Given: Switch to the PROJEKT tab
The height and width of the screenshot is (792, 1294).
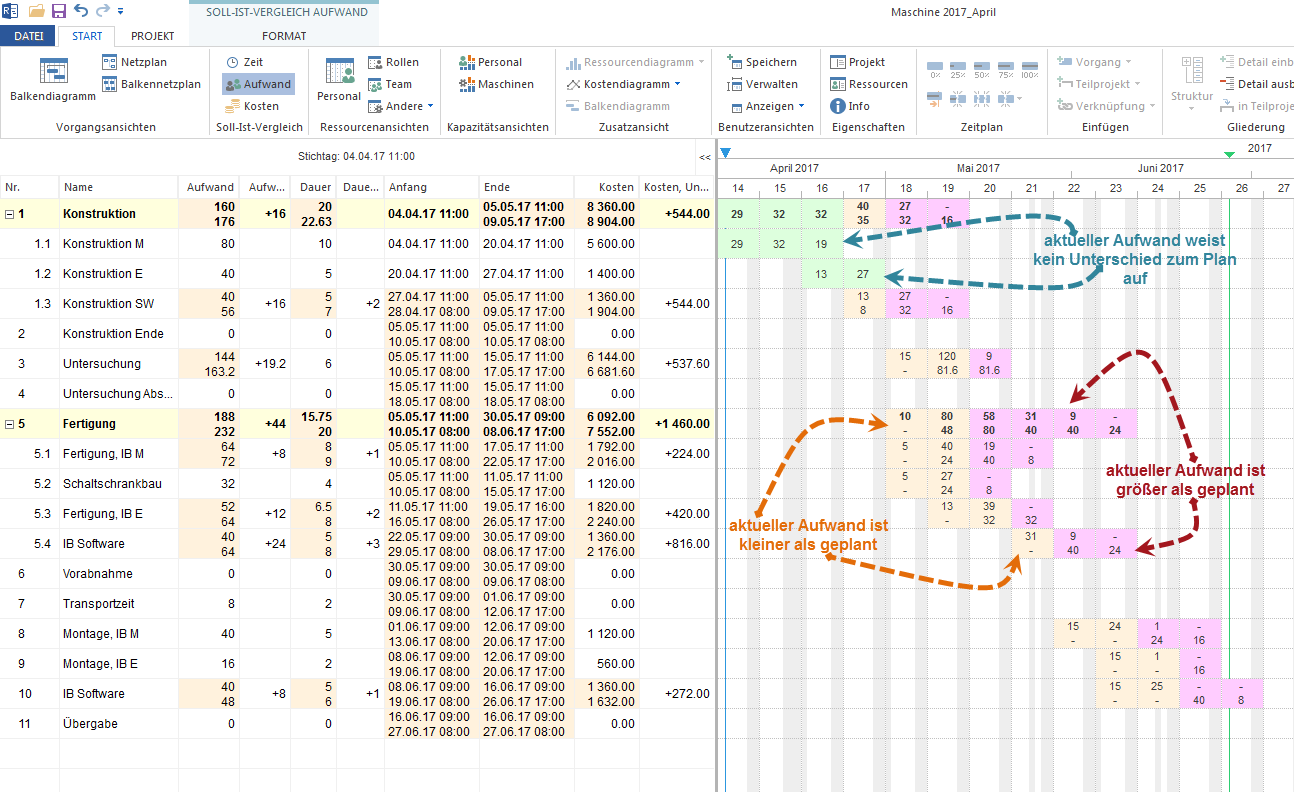Looking at the screenshot, I should 152,36.
